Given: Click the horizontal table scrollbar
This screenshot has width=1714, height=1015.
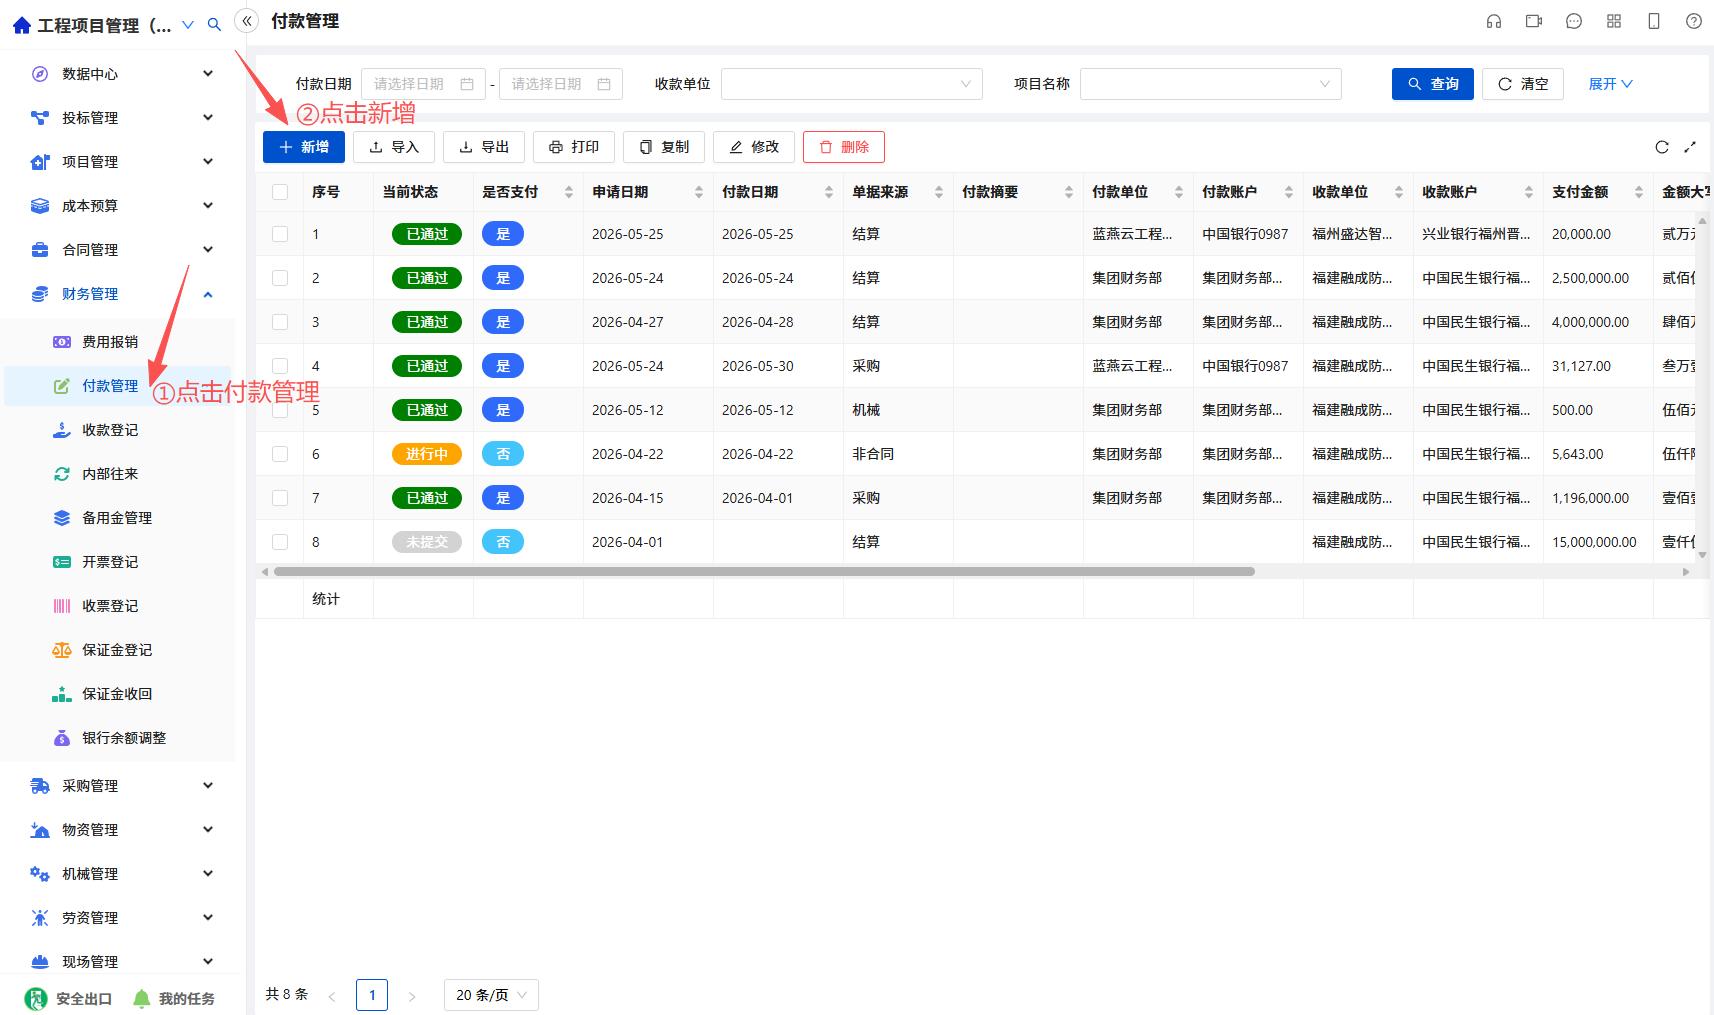Looking at the screenshot, I should coord(764,572).
